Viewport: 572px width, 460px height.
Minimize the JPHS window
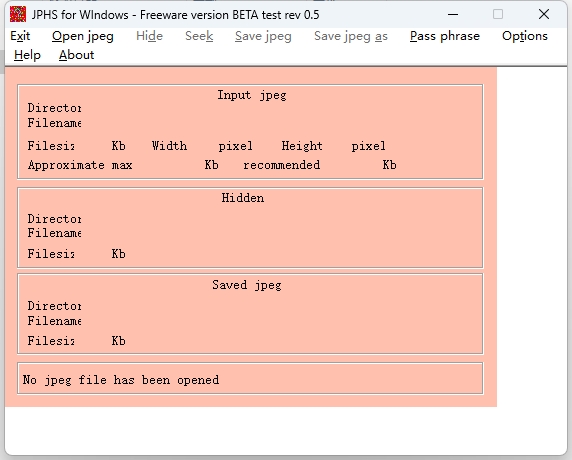pos(453,14)
